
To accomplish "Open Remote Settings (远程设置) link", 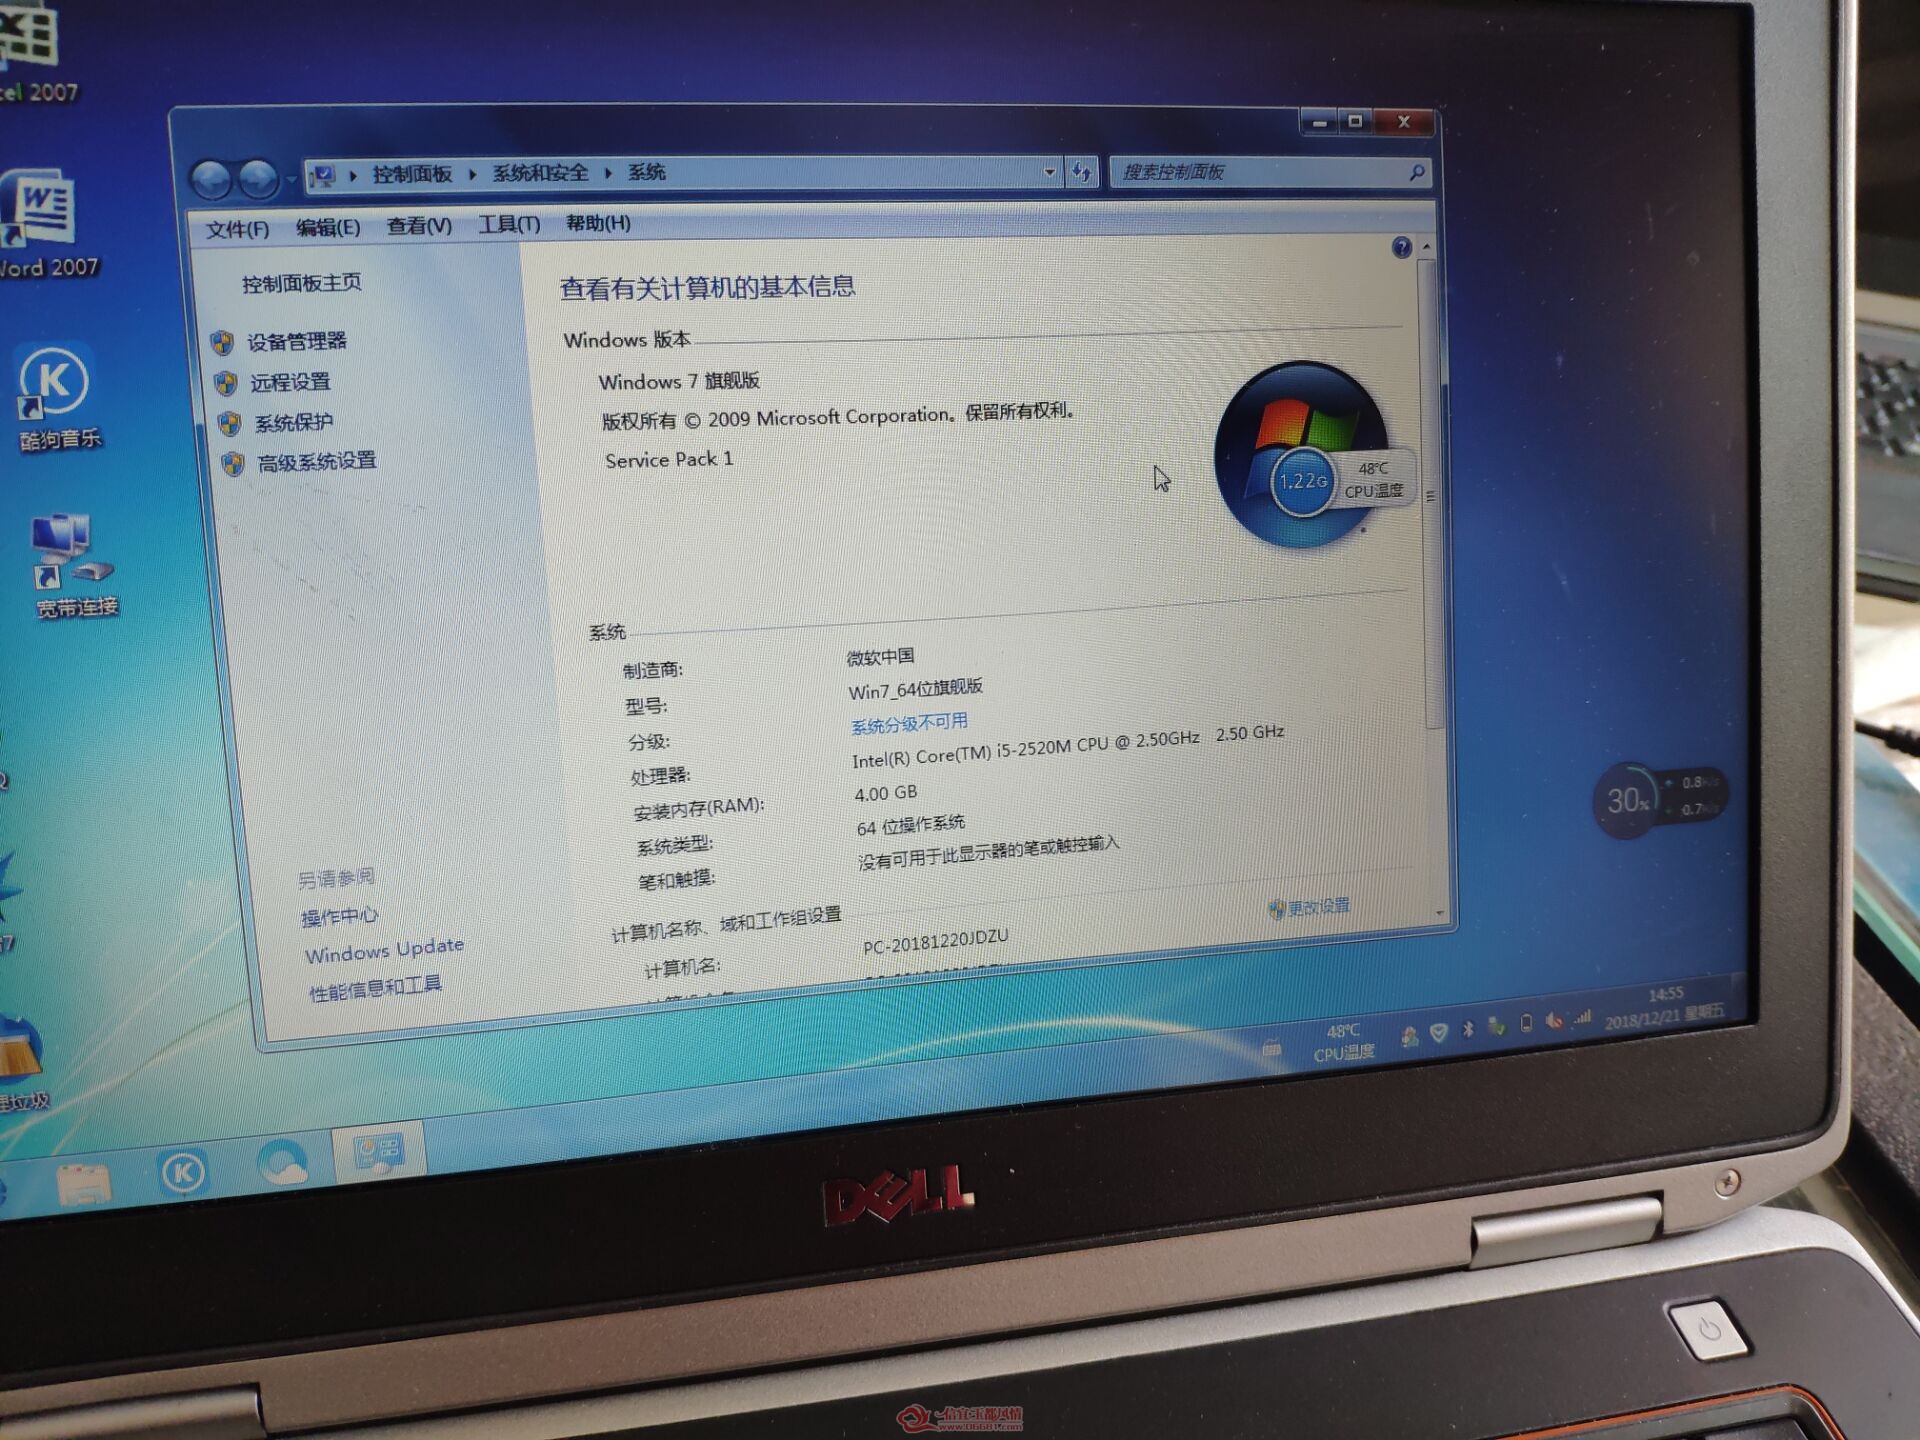I will (x=290, y=382).
